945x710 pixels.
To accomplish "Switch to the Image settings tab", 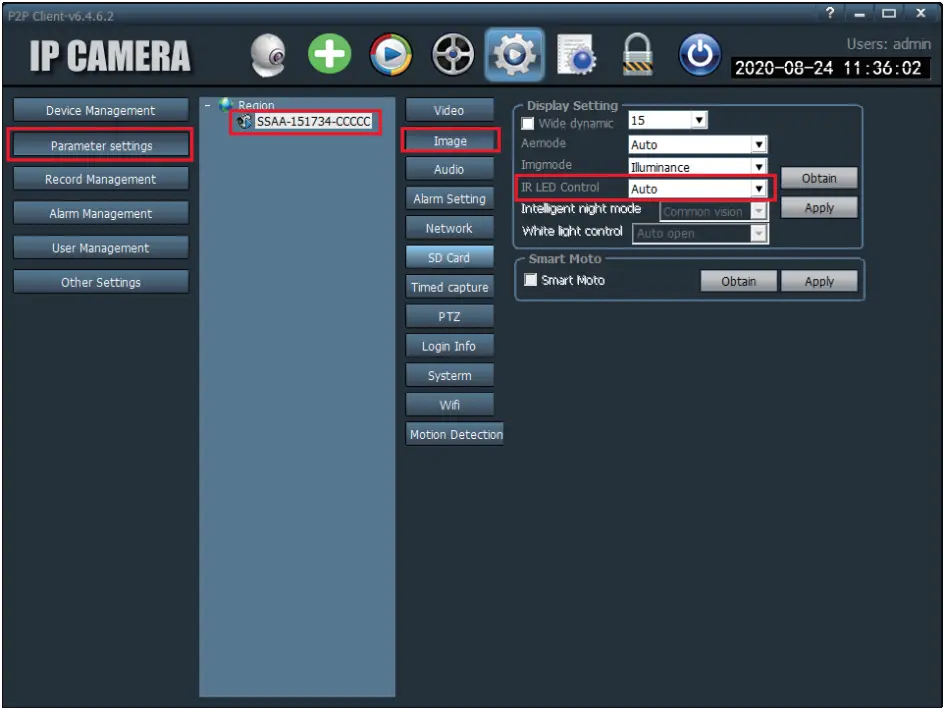I will point(450,140).
